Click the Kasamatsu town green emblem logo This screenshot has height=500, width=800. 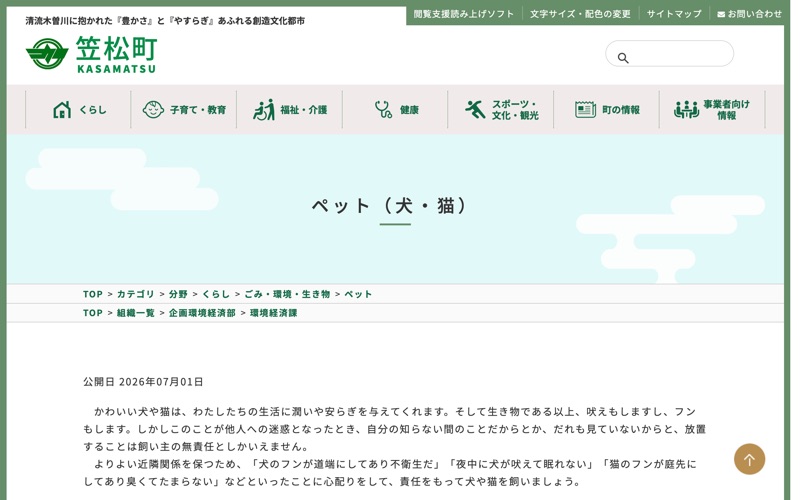coord(47,54)
